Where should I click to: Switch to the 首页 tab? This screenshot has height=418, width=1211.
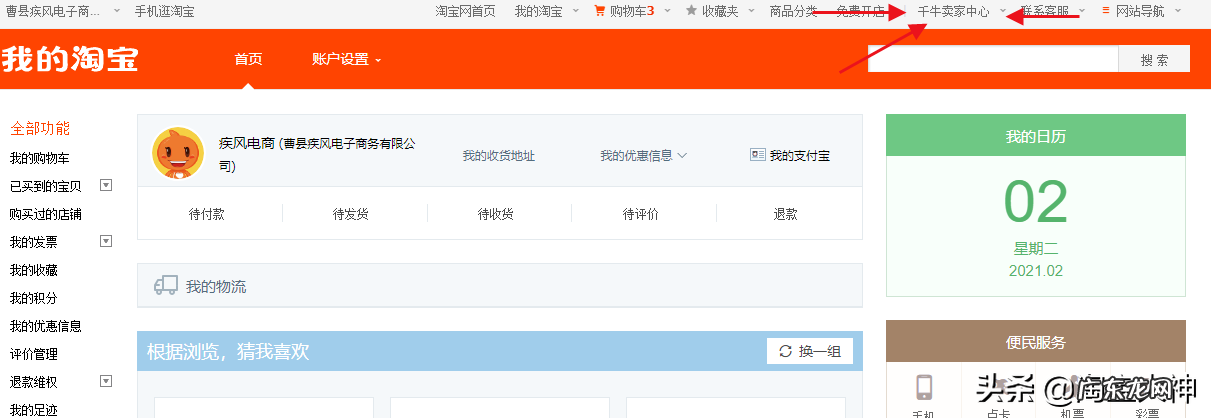pos(248,59)
